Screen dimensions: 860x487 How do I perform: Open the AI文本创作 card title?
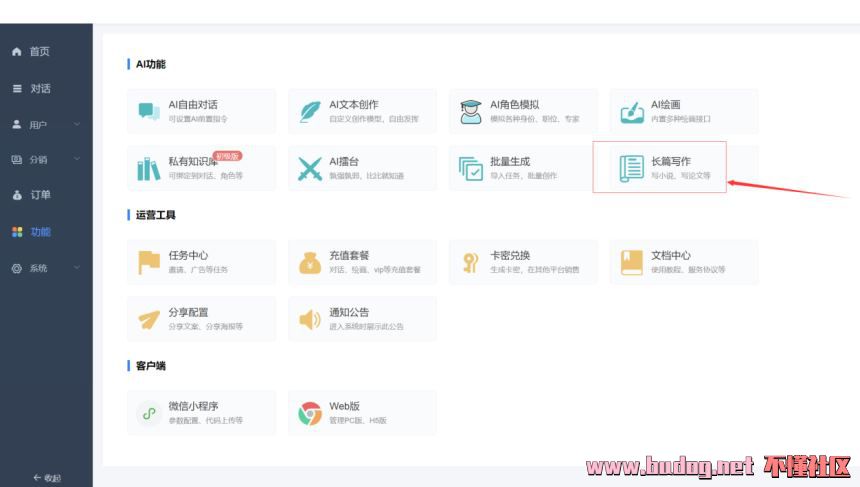click(354, 105)
